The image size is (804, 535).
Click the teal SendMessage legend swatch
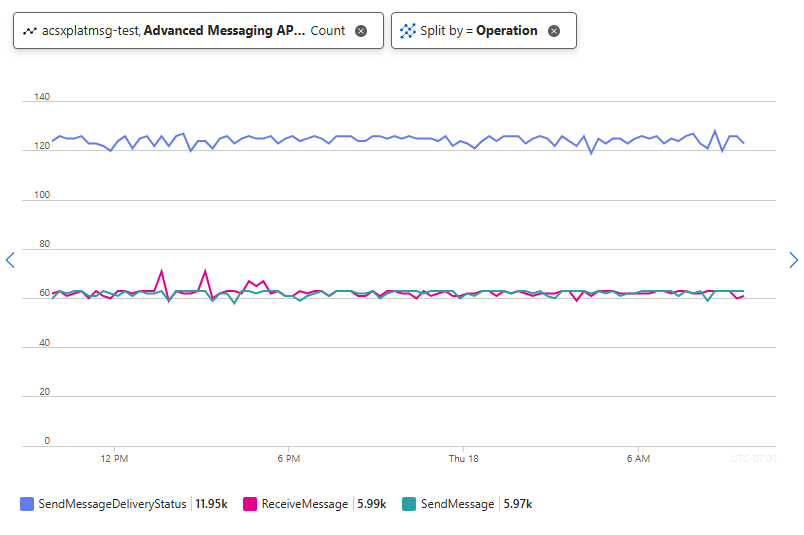(408, 505)
